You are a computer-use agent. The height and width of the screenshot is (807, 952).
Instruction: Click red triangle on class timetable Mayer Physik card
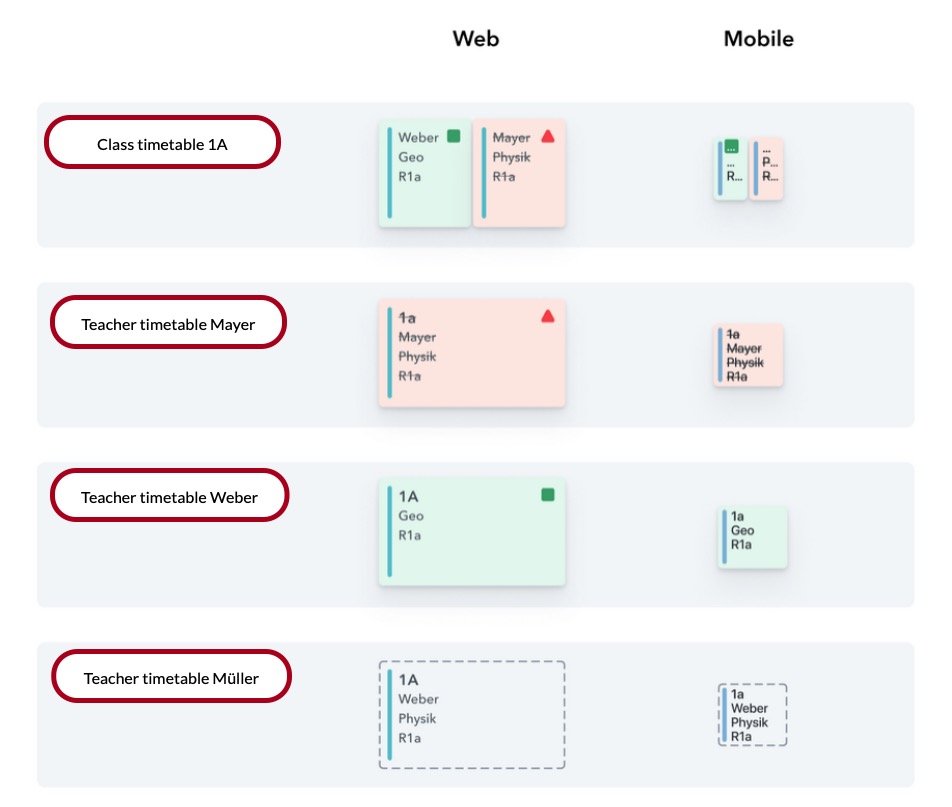coord(547,136)
